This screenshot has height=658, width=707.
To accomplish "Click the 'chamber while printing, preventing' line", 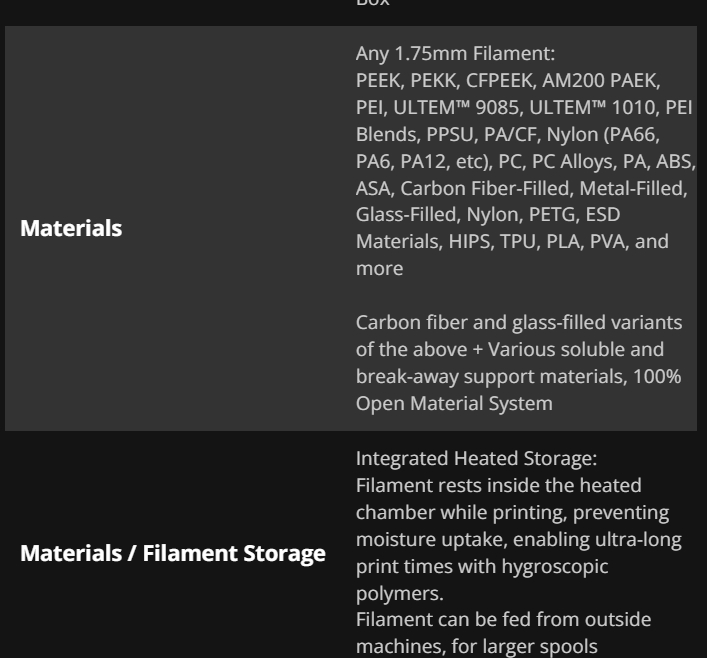I will point(513,513).
